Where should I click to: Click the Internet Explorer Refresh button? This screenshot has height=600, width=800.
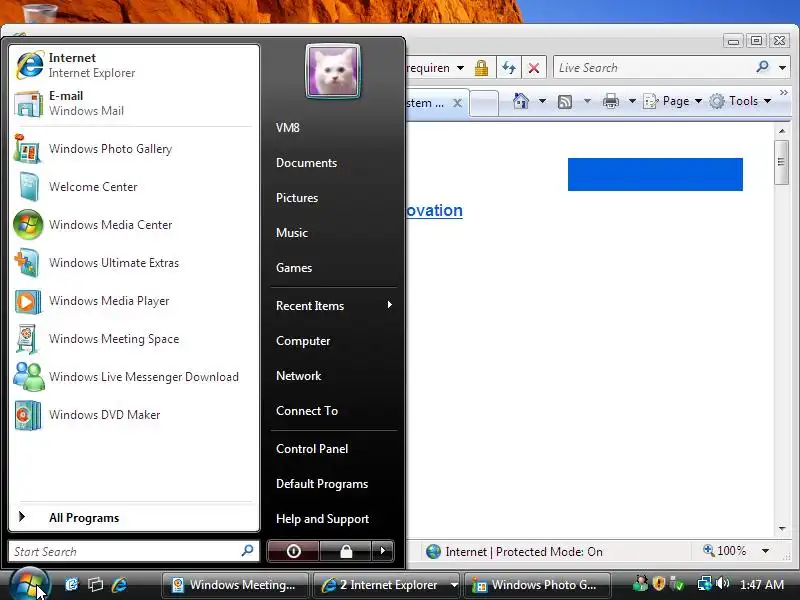point(509,67)
